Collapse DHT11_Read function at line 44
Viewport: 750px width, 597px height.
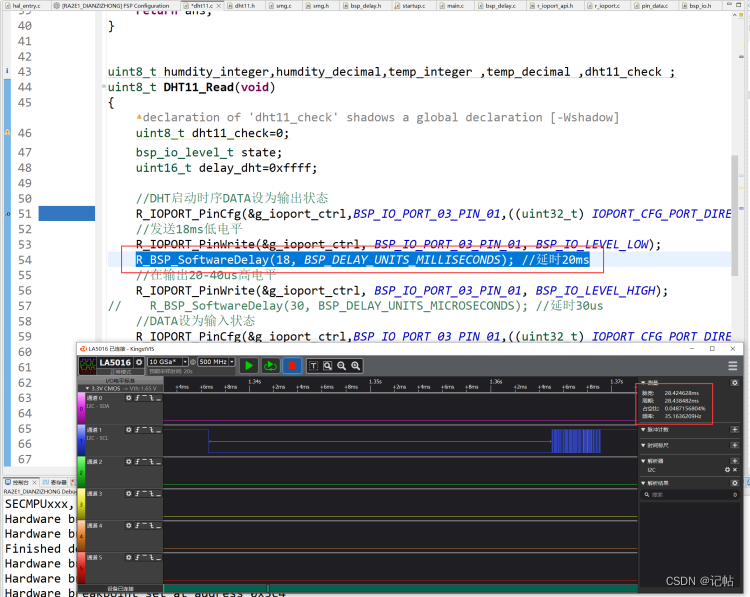104,87
